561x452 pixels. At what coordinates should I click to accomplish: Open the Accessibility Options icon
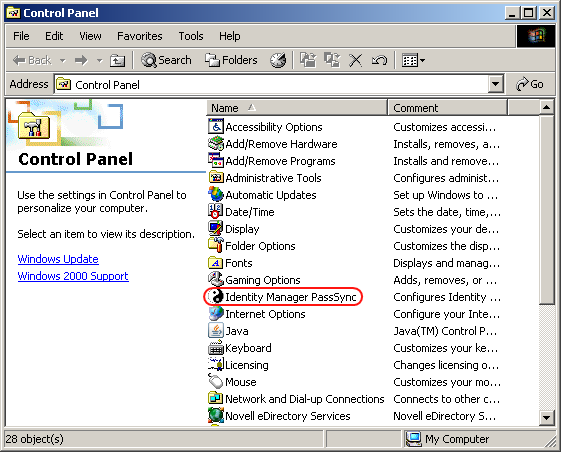(x=216, y=127)
